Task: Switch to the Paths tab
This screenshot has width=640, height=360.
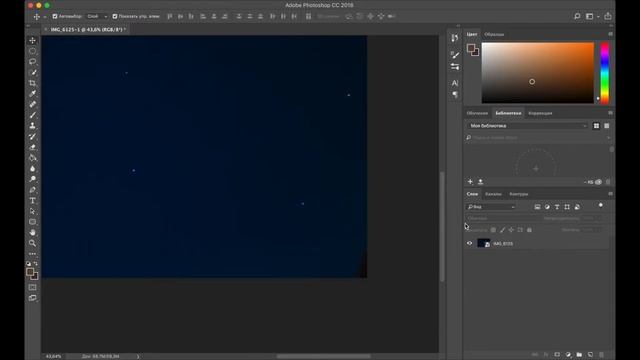Action: pyautogui.click(x=518, y=194)
